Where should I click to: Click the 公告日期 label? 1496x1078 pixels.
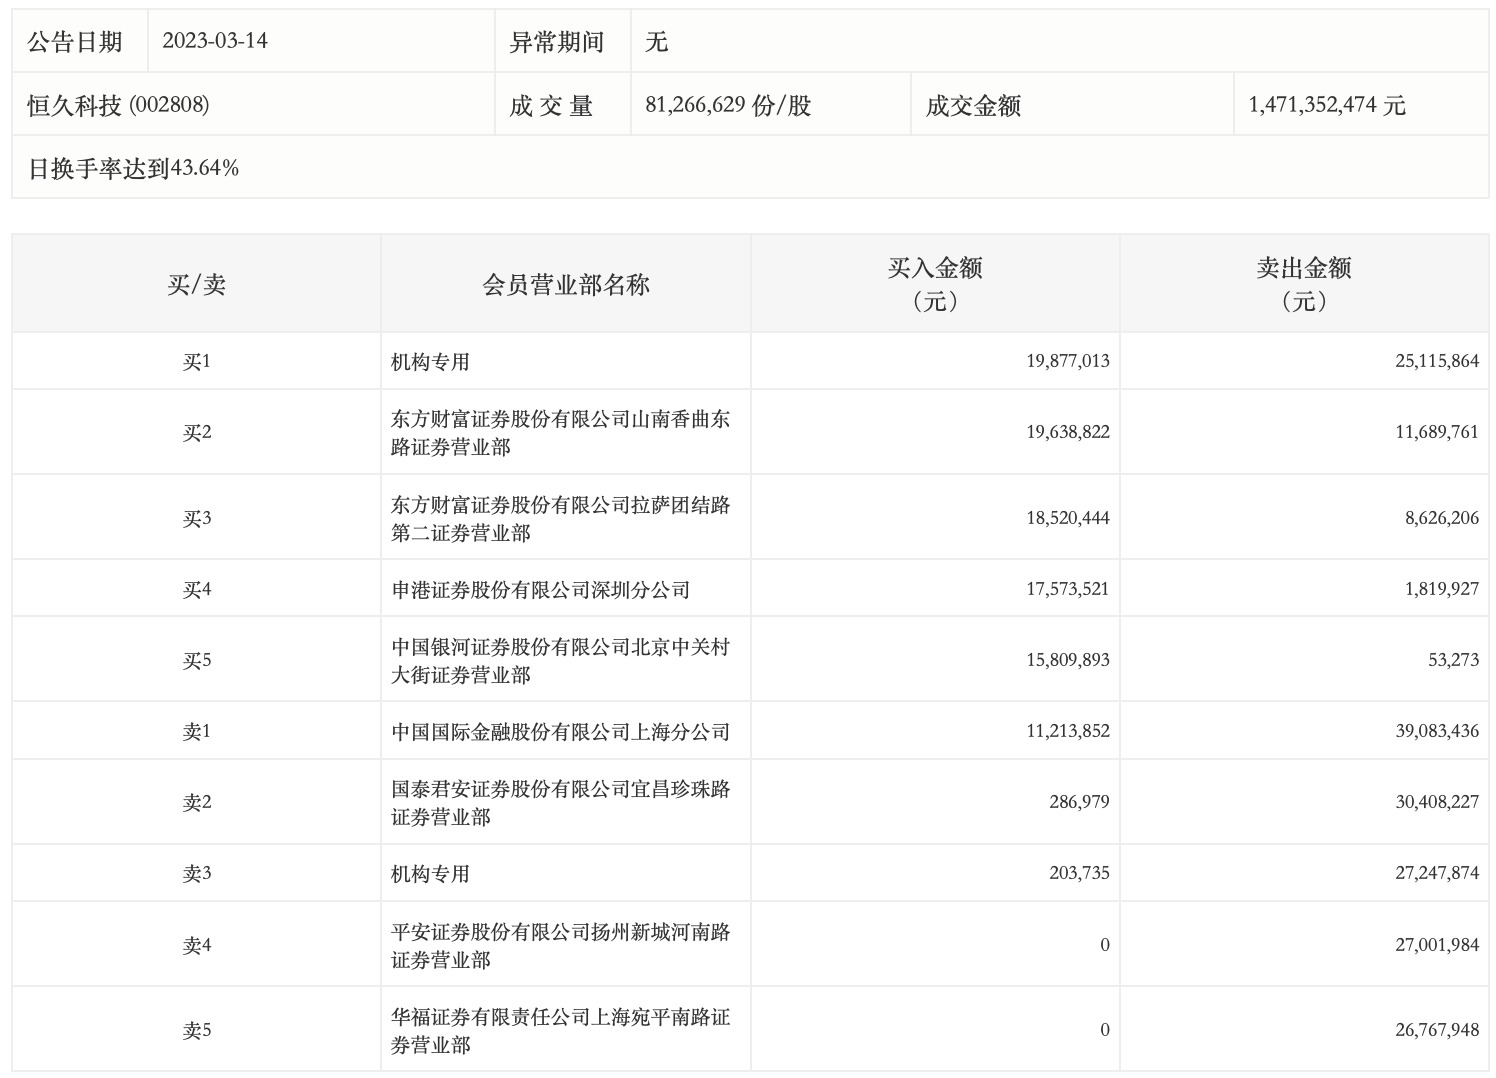(74, 42)
